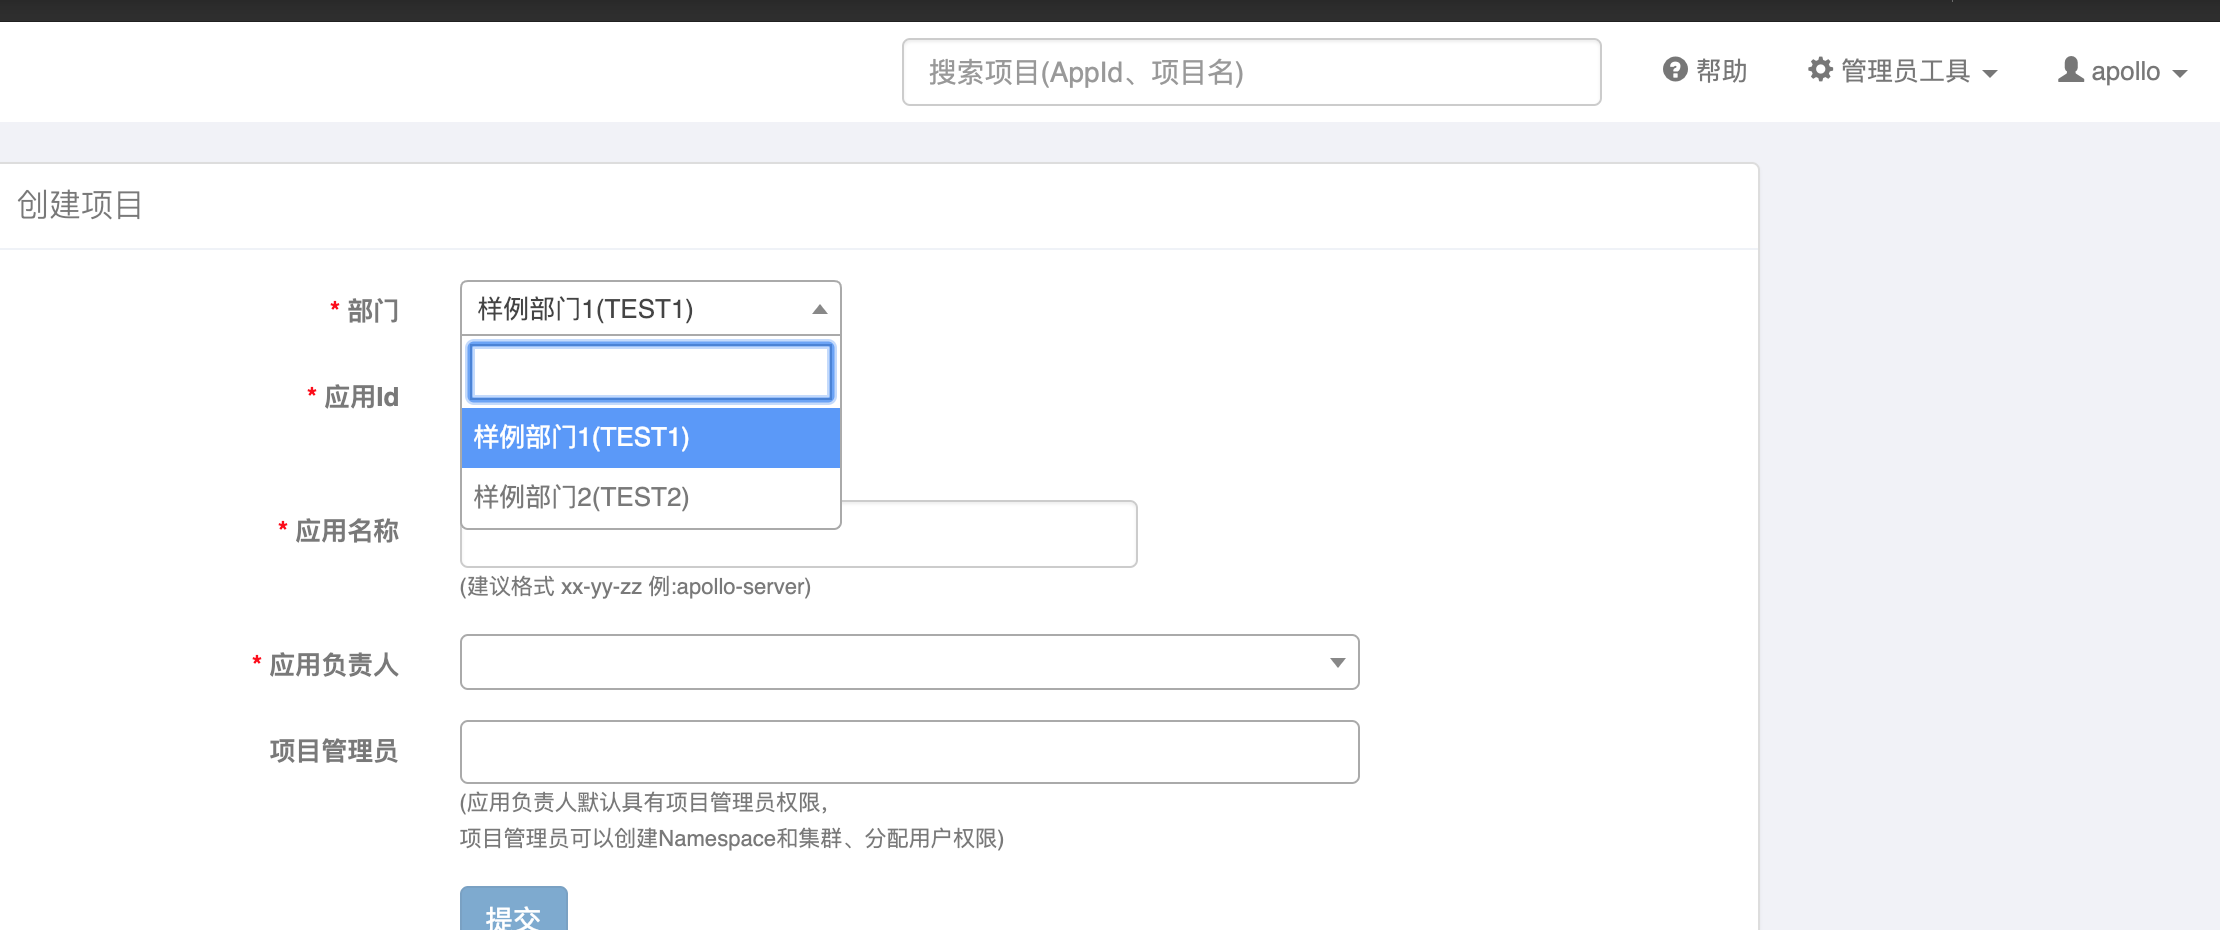Open the 帮助 help link
This screenshot has height=930, width=2220.
(x=1705, y=71)
